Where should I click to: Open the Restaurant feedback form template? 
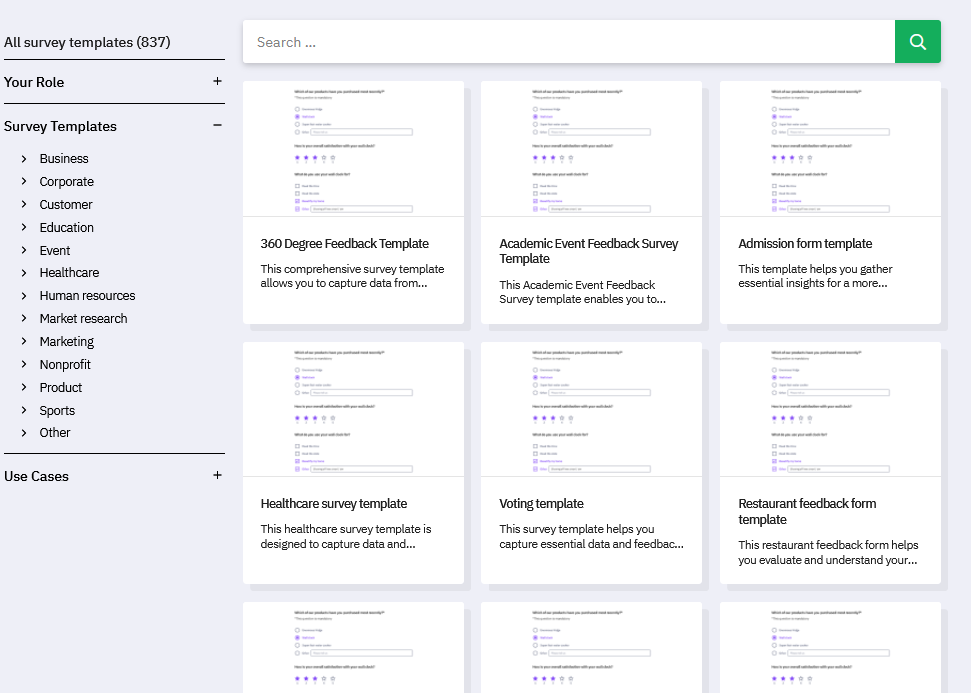point(807,511)
